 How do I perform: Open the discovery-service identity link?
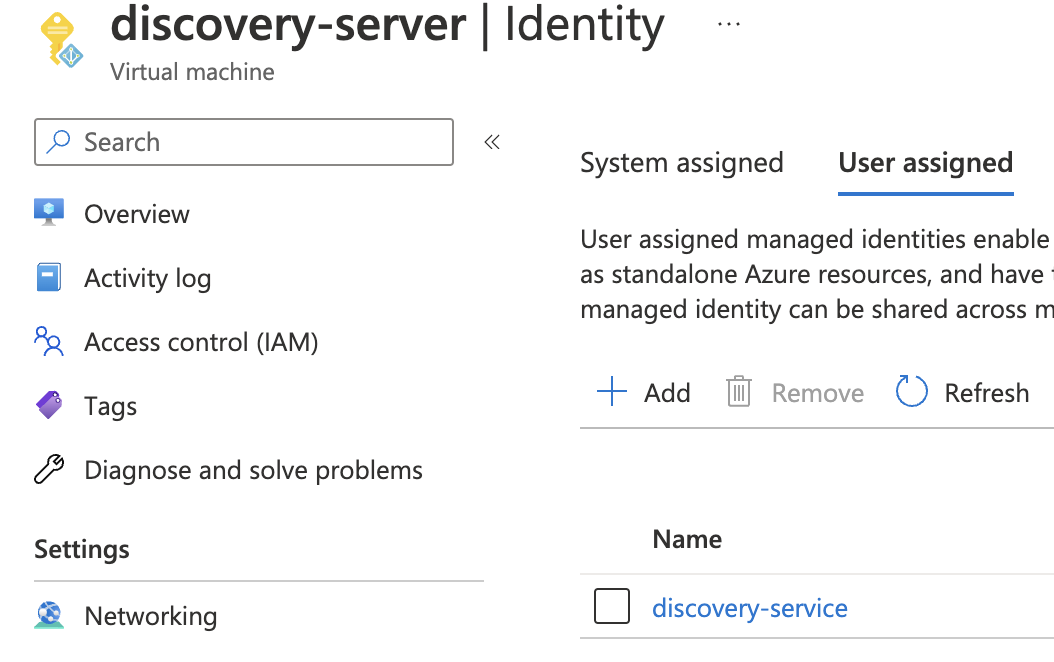coord(750,608)
